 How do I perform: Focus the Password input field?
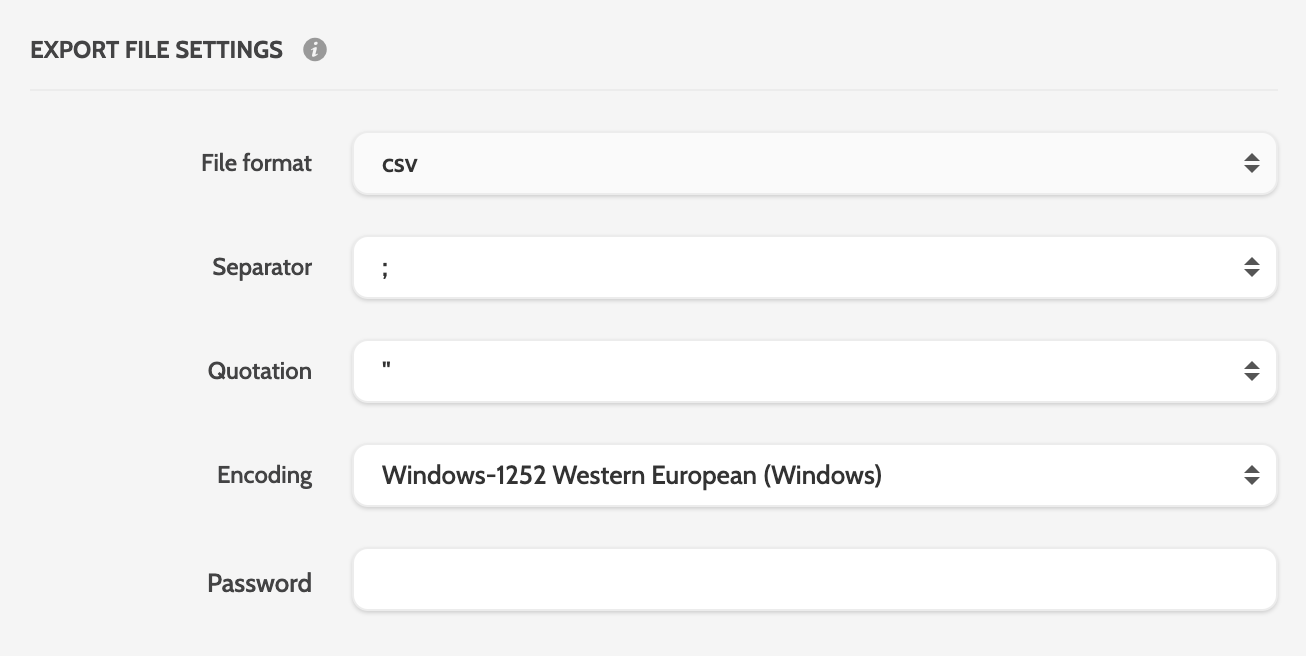click(814, 579)
